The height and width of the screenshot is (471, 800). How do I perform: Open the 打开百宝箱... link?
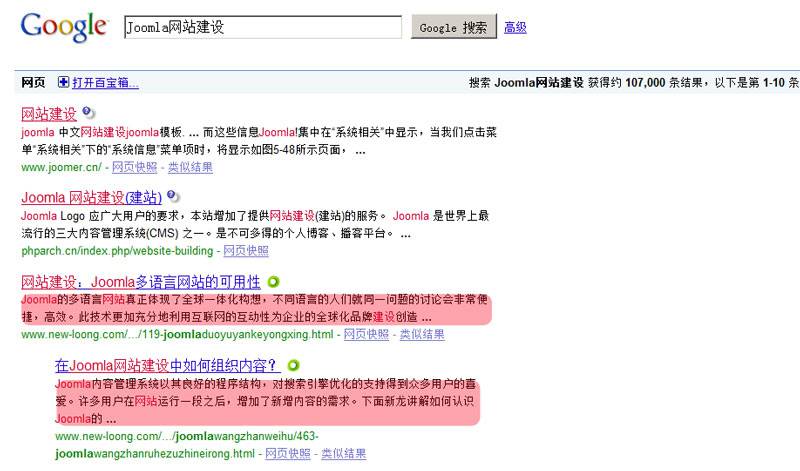click(x=105, y=82)
